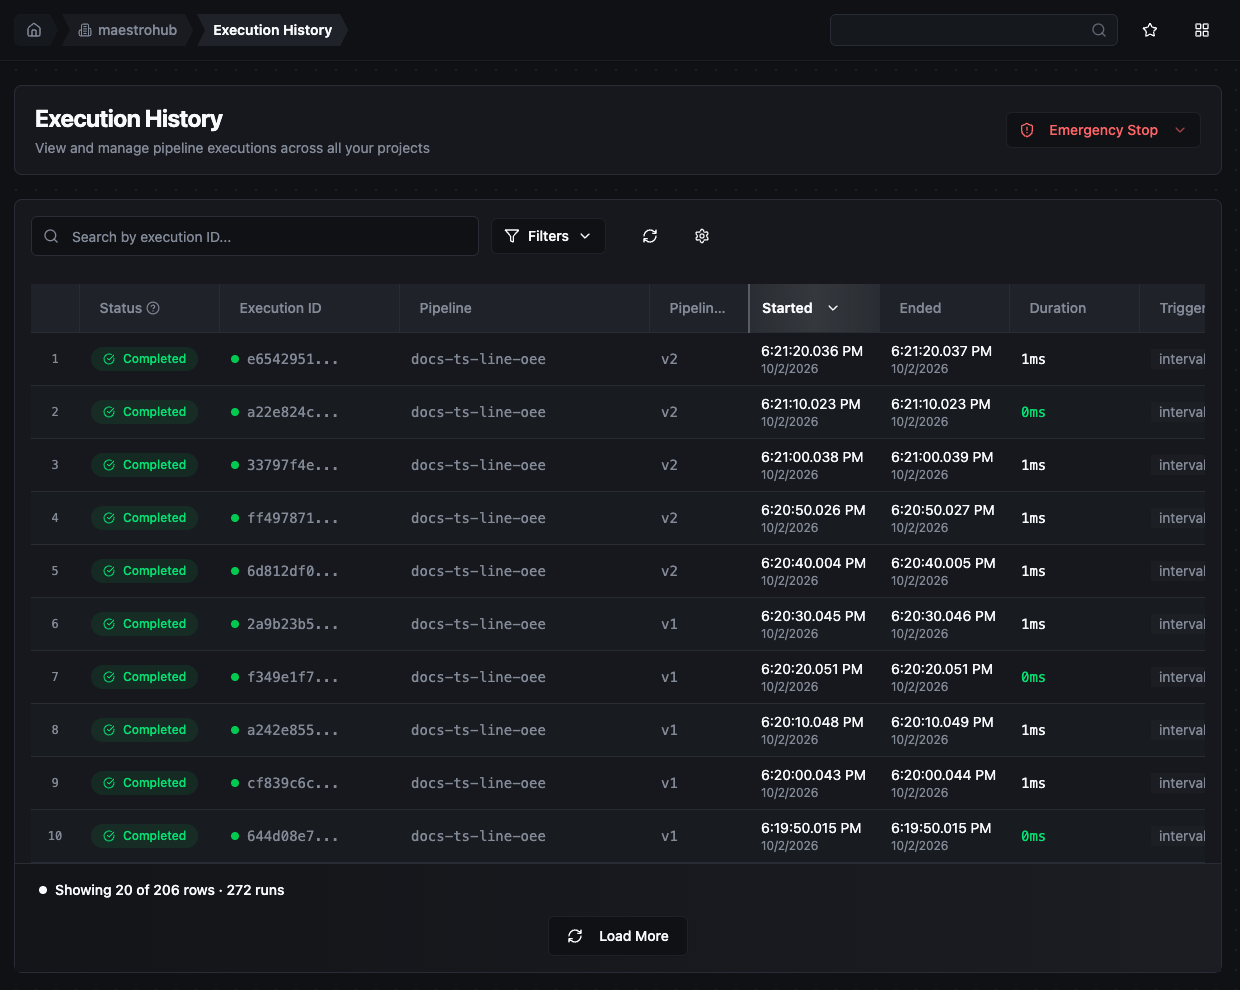The height and width of the screenshot is (990, 1240).
Task: Click 0ms duration in row 2
Action: click(x=1033, y=412)
